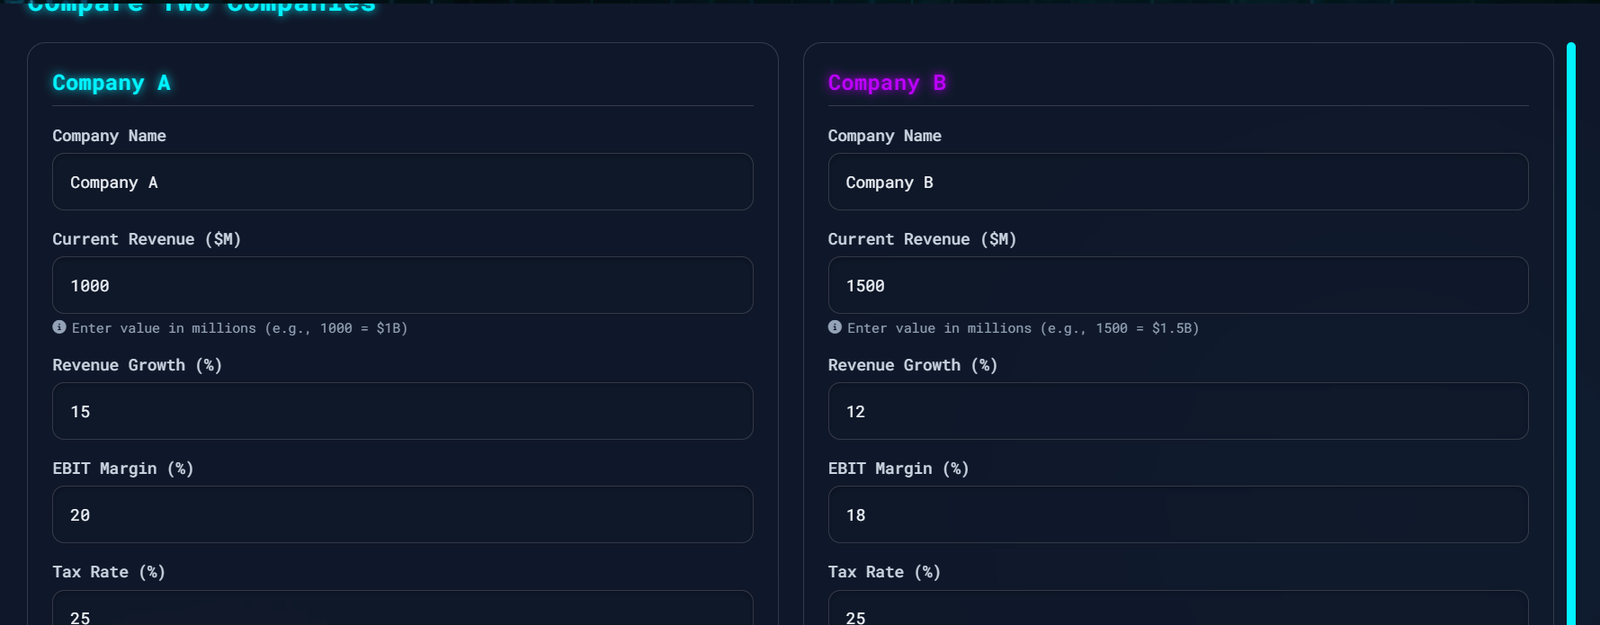Select Company B Revenue Growth input
The width and height of the screenshot is (1600, 625).
pyautogui.click(x=1177, y=411)
